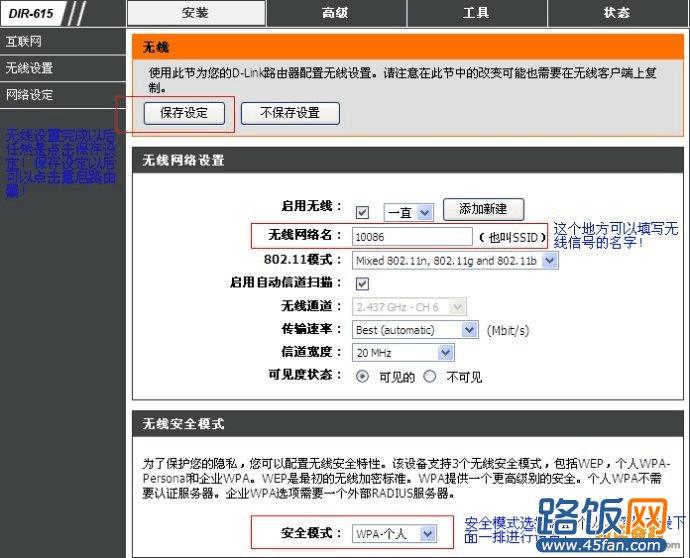Go to the 状态 tab
This screenshot has height=558, width=690.
pyautogui.click(x=617, y=13)
